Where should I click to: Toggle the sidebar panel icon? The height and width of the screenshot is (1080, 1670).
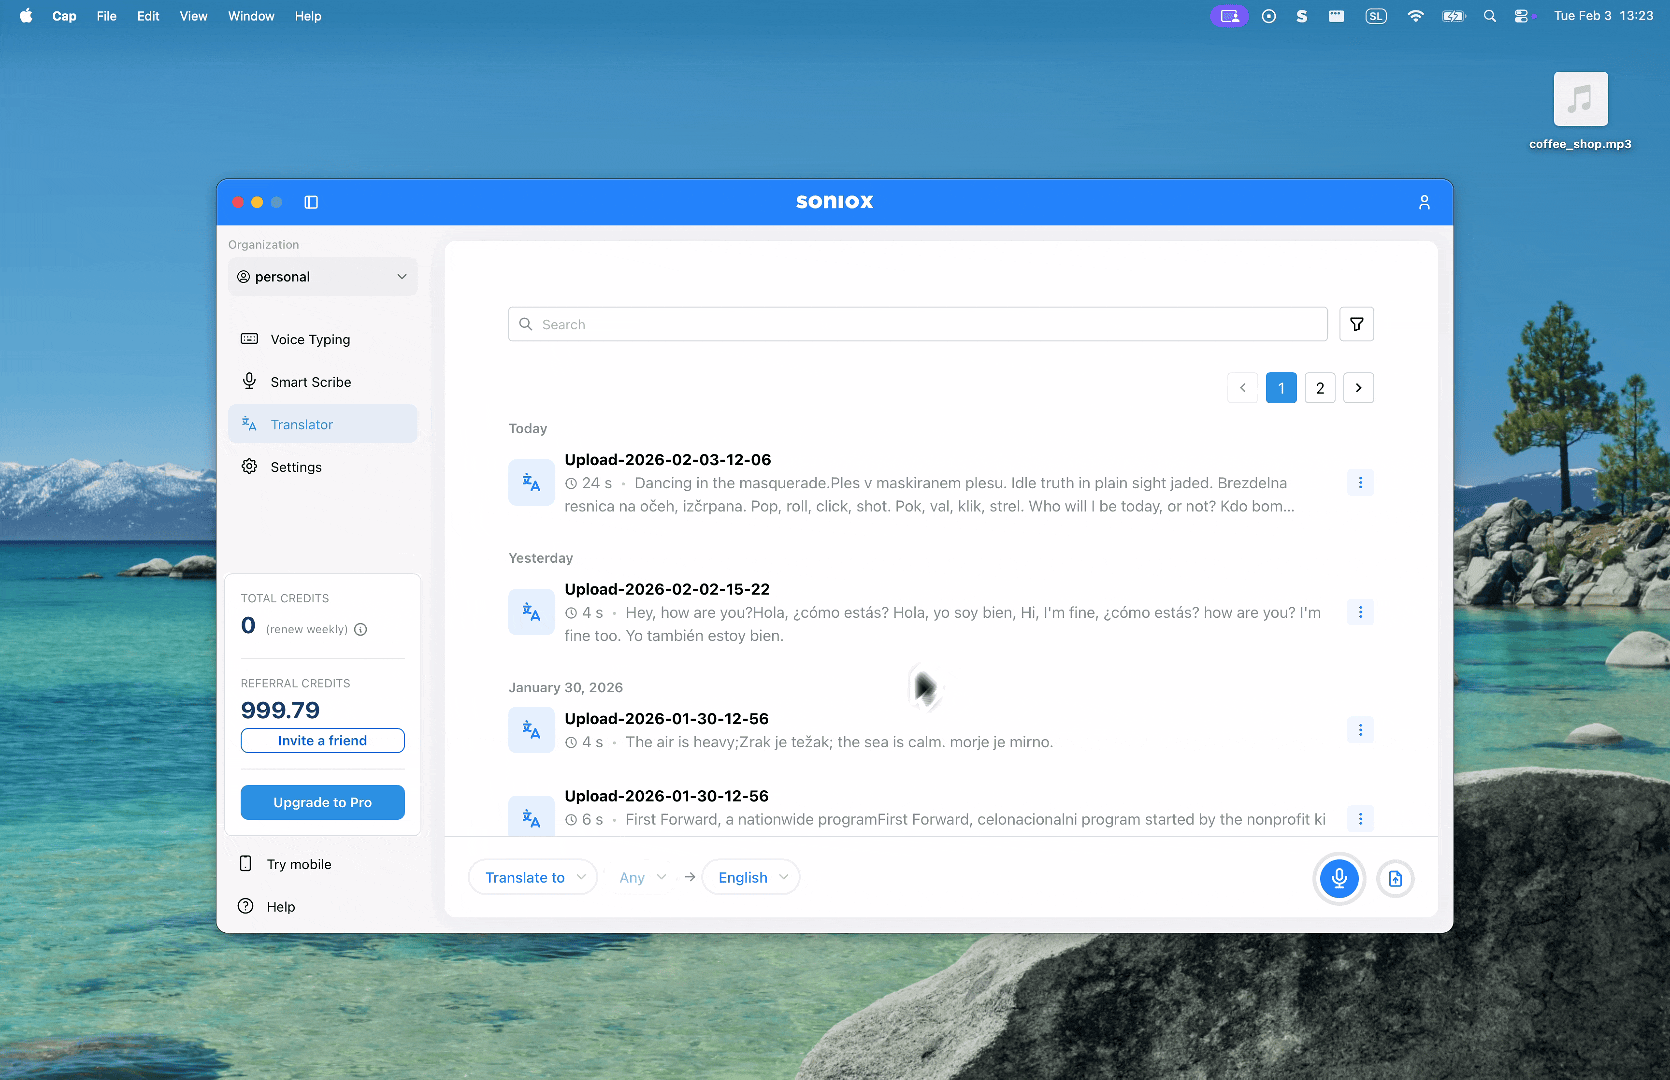click(x=311, y=202)
